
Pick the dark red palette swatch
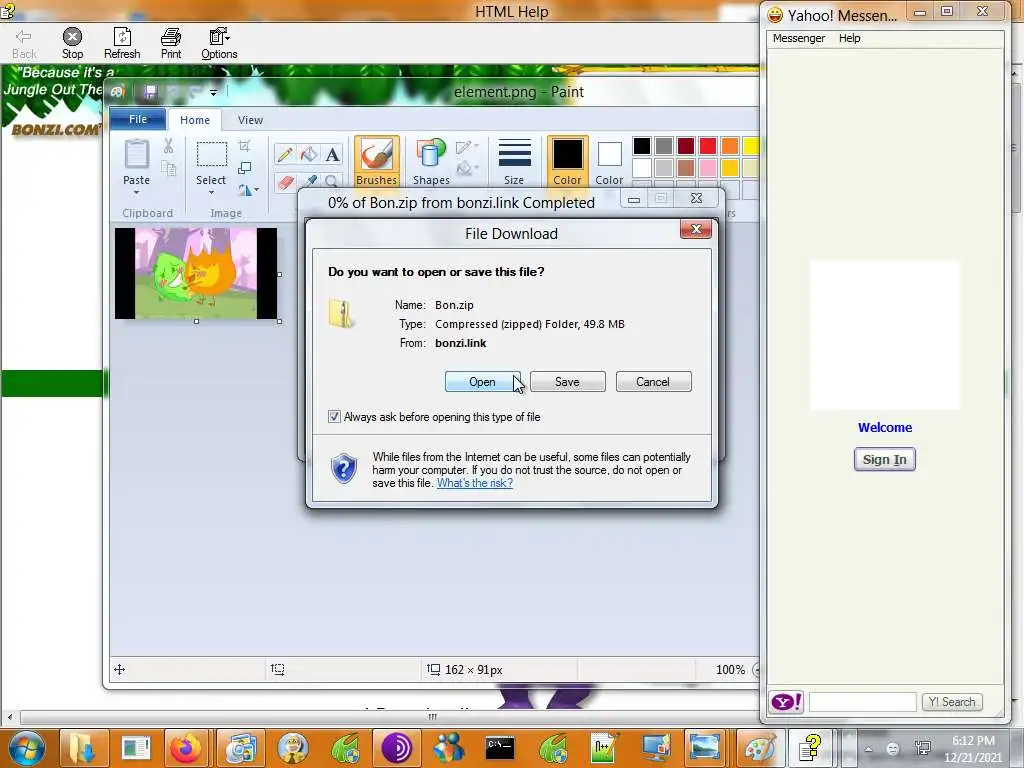[686, 146]
